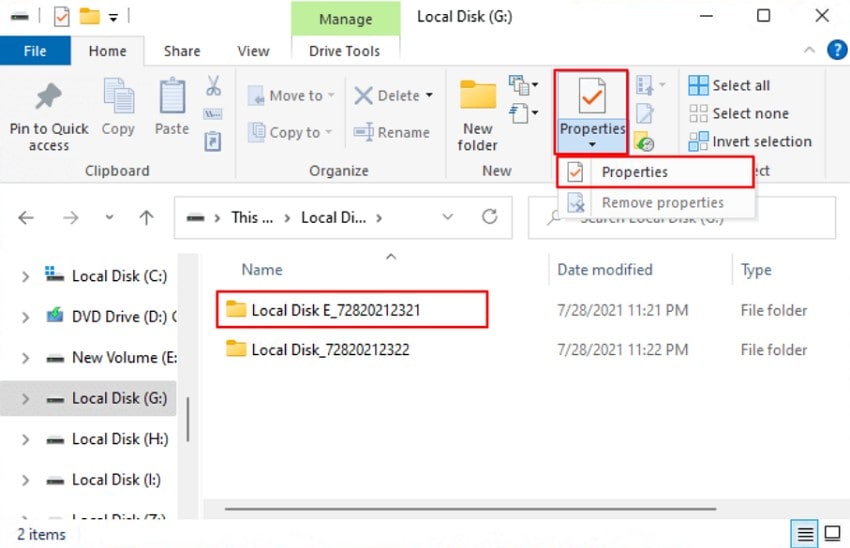The width and height of the screenshot is (850, 548).
Task: Expand Local Disk (H:) tree node
Action: click(25, 439)
